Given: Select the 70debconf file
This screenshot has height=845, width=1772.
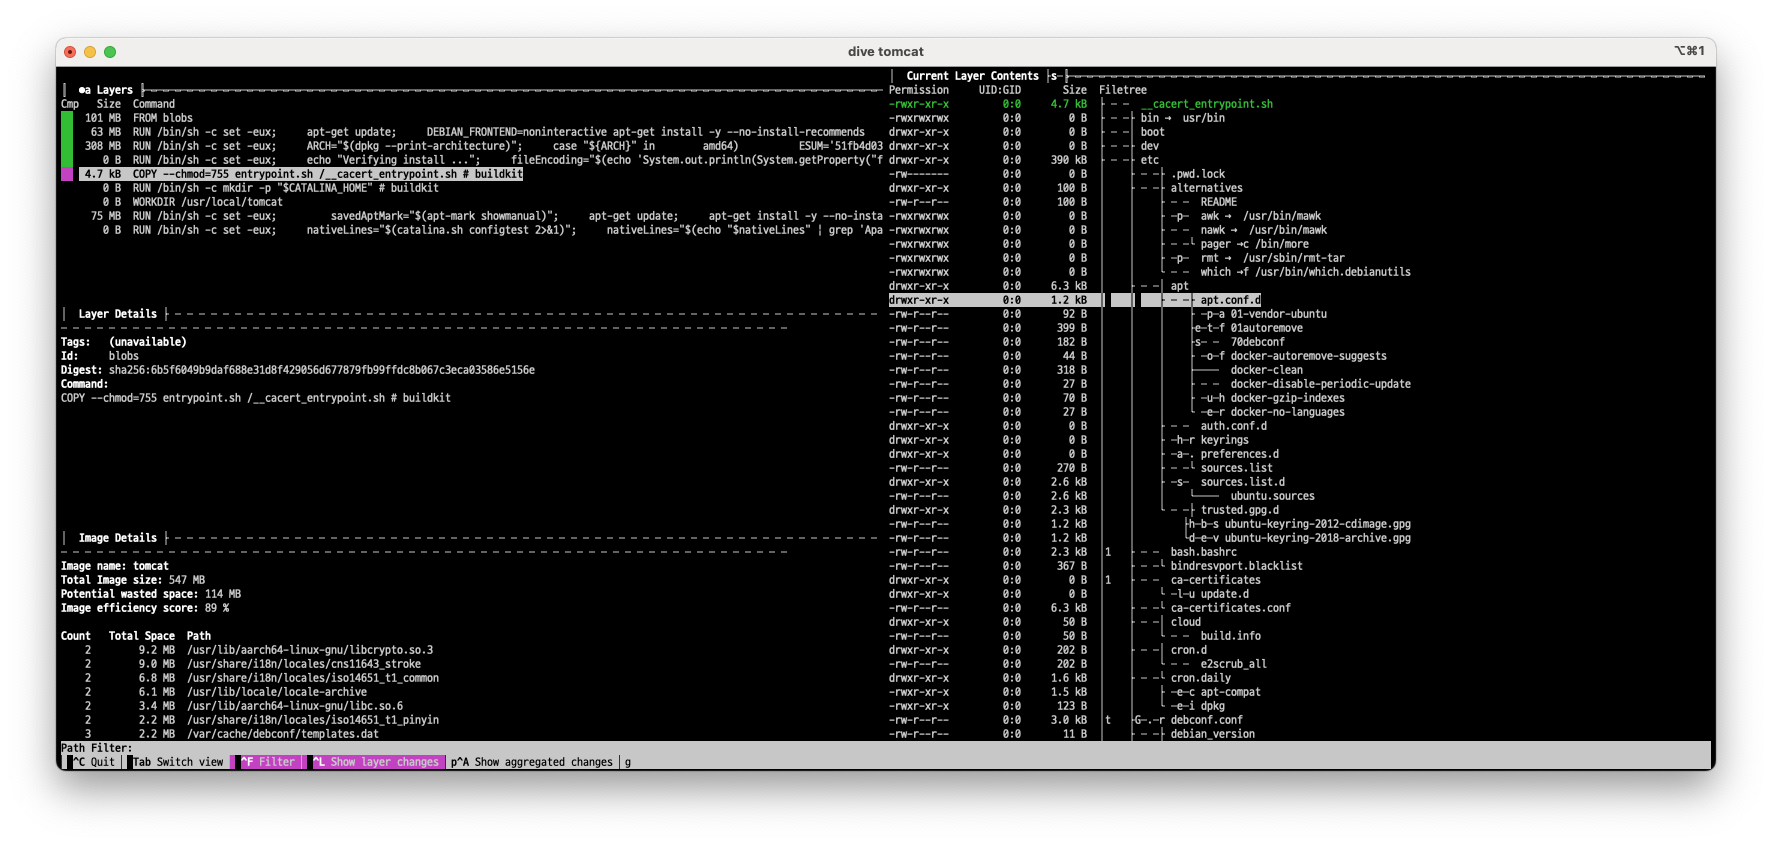Looking at the screenshot, I should click(x=1258, y=342).
